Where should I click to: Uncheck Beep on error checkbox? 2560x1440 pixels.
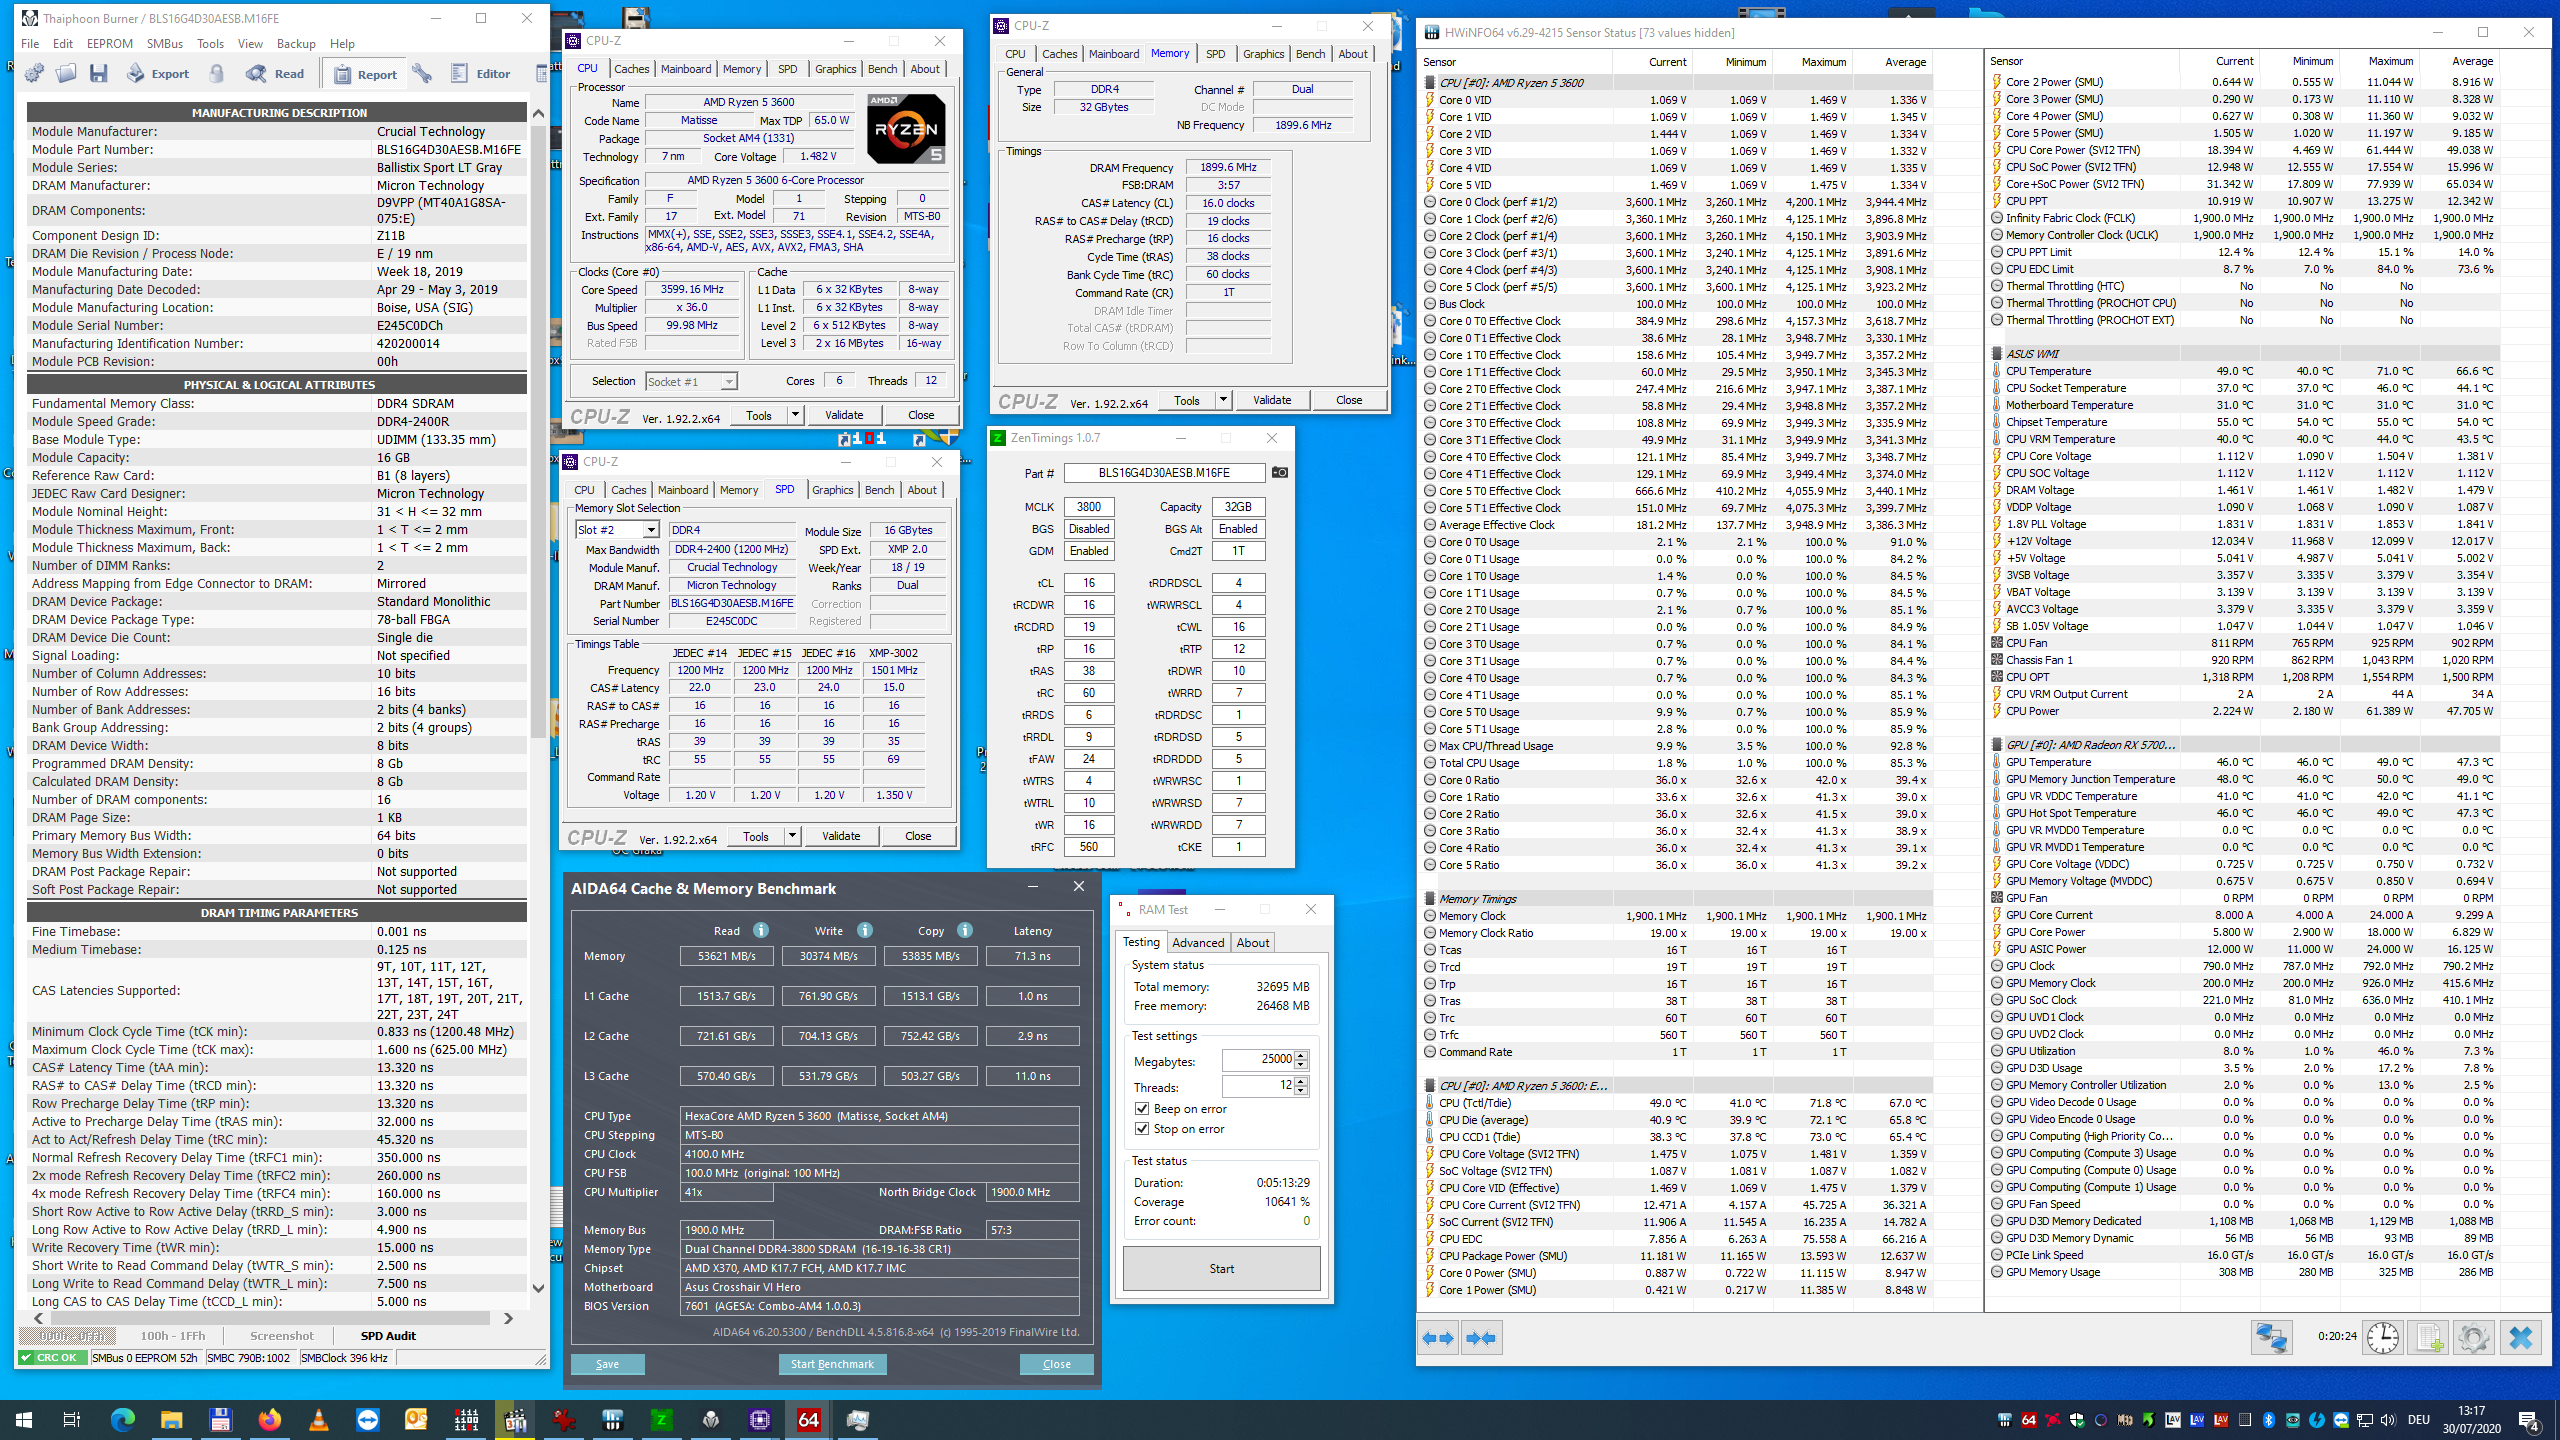1142,1109
